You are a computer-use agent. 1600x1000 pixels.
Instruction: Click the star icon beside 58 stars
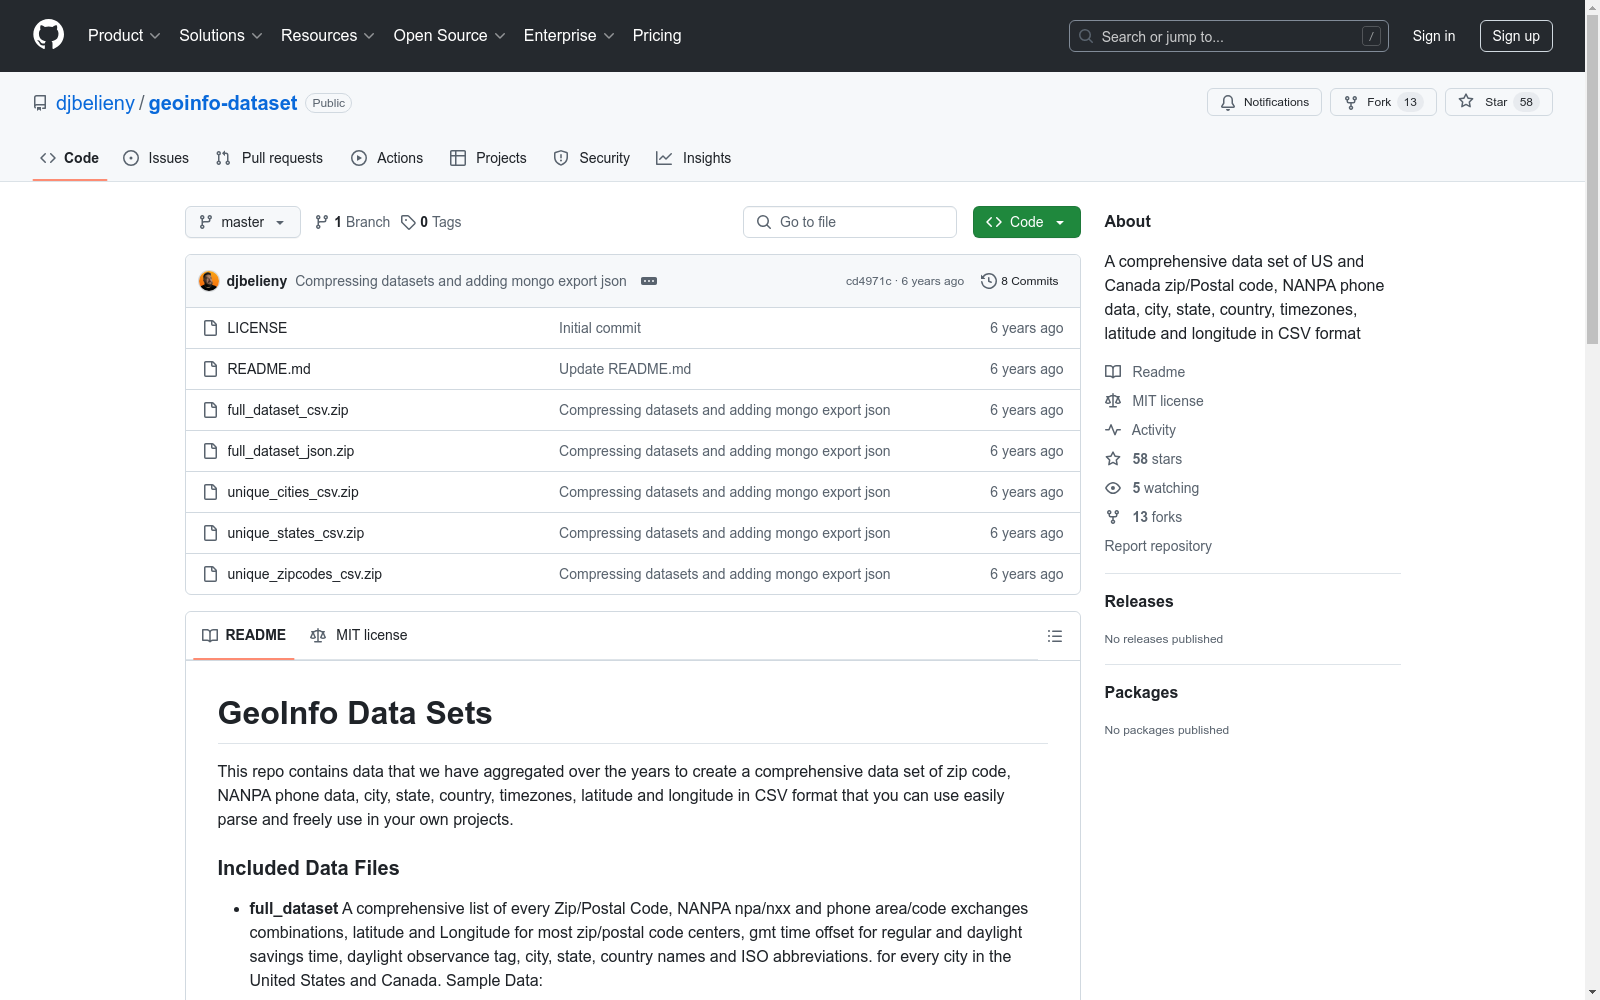(x=1113, y=459)
